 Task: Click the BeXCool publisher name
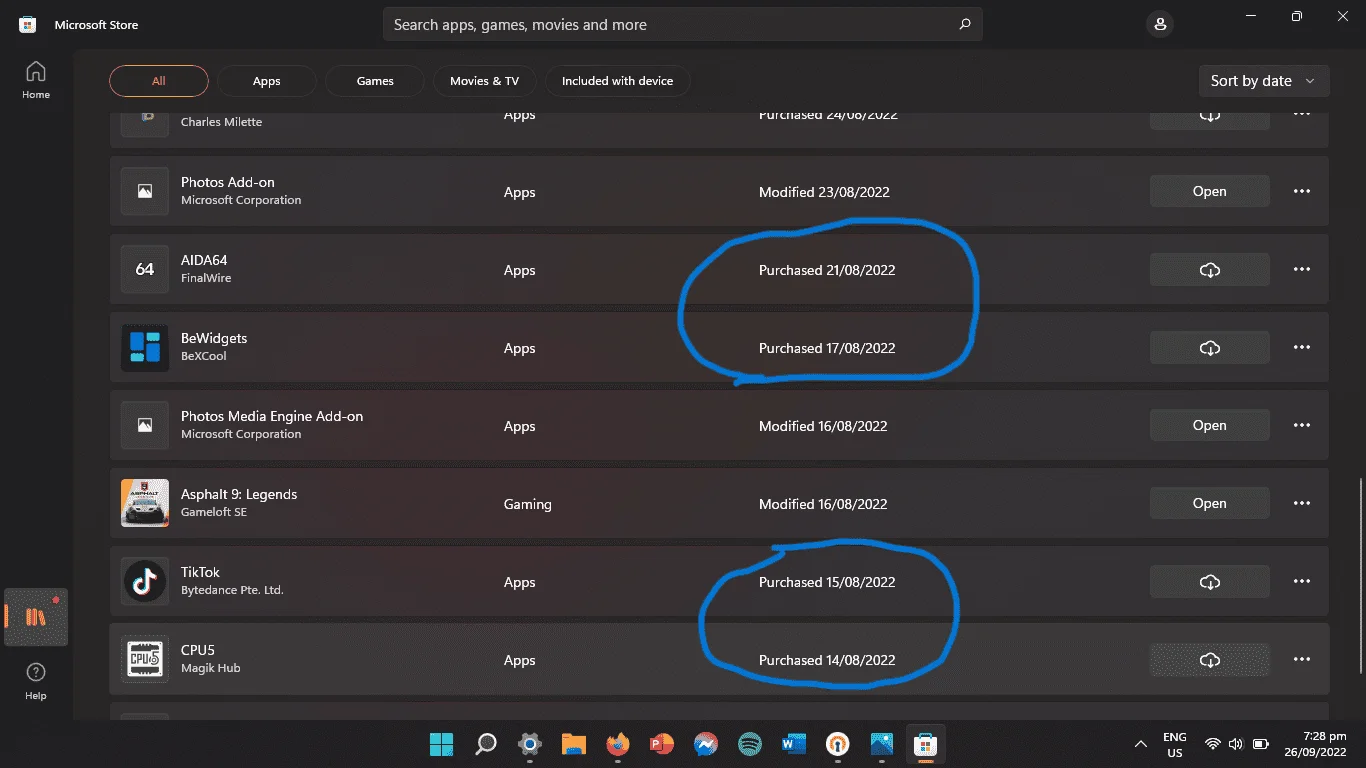tap(204, 356)
